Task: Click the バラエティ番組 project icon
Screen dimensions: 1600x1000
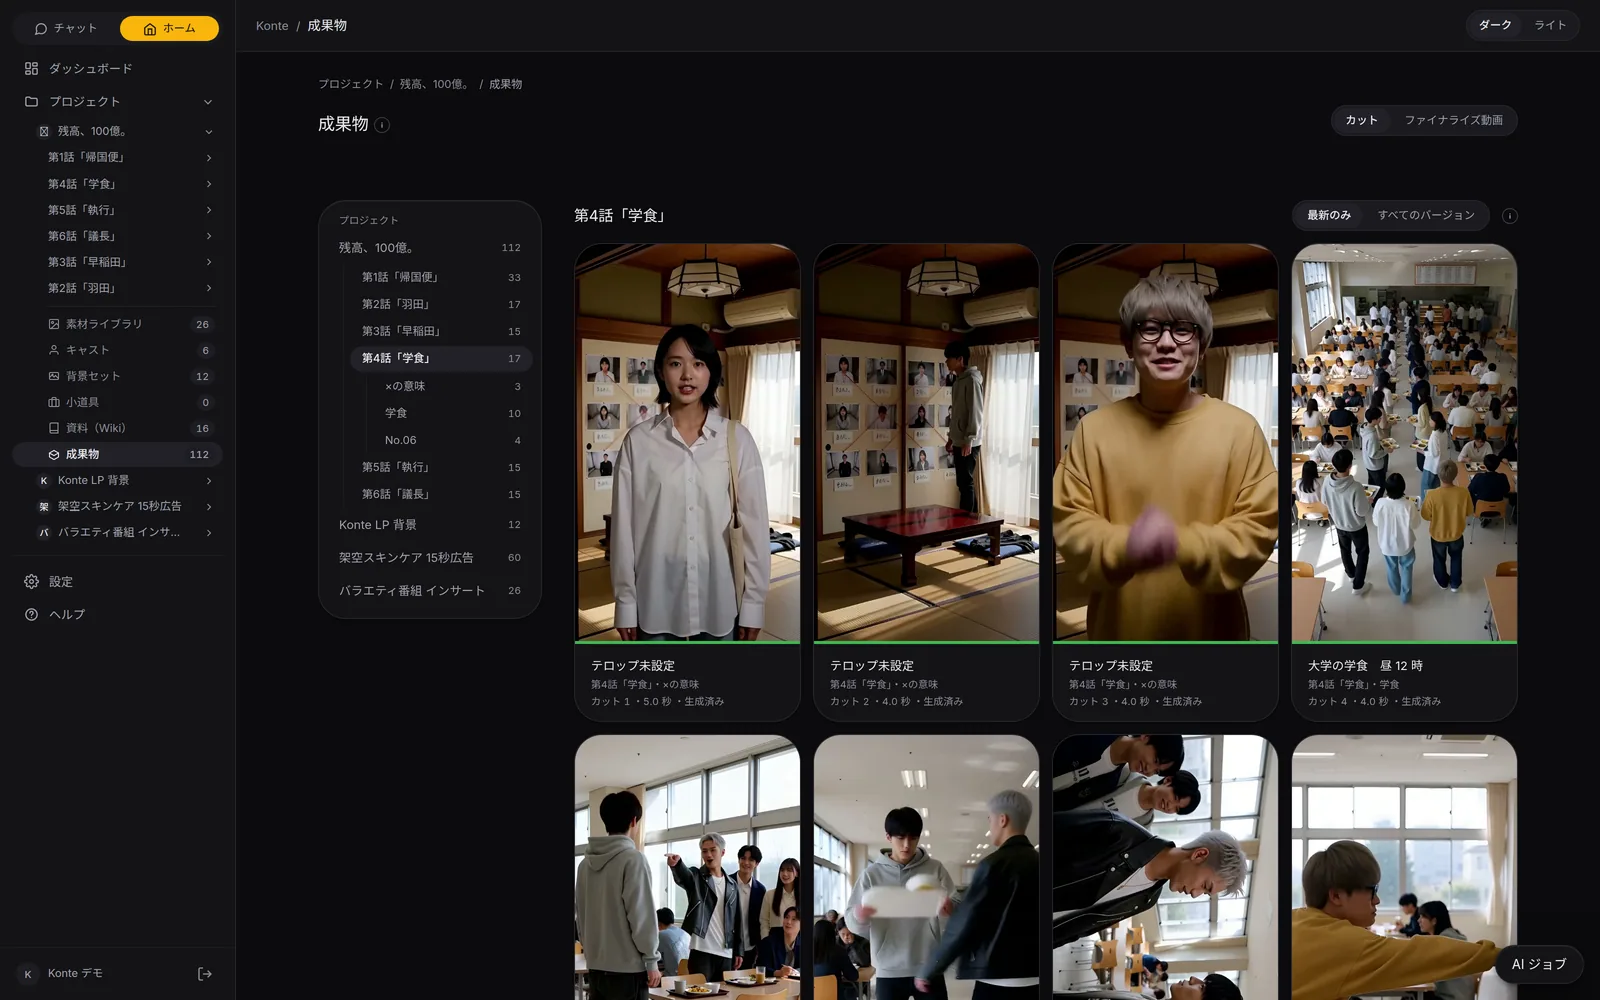Action: [44, 533]
